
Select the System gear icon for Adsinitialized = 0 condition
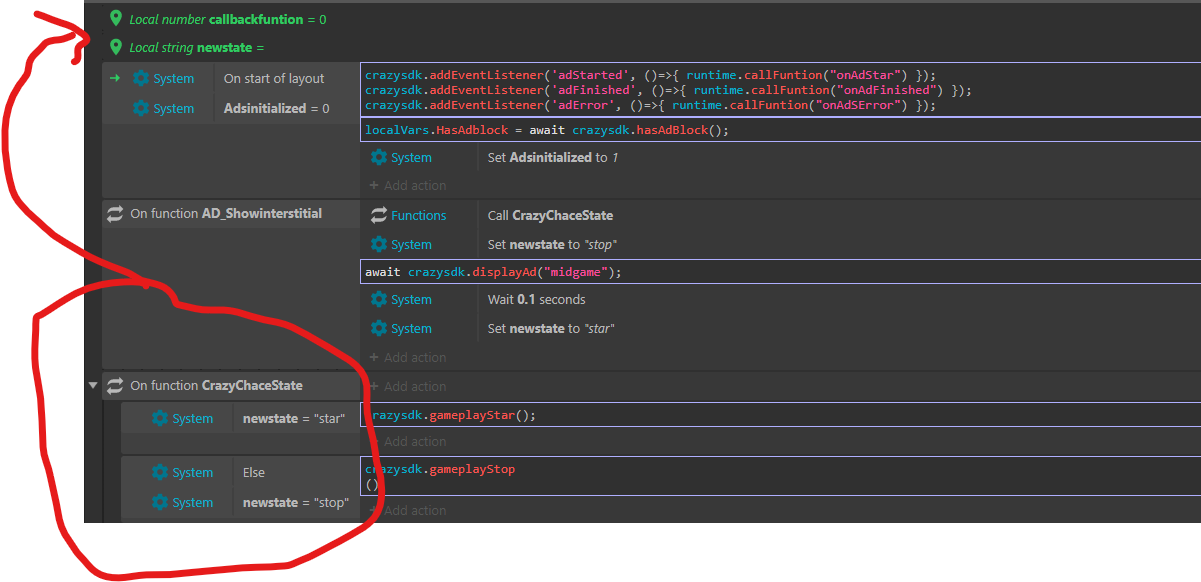(141, 108)
